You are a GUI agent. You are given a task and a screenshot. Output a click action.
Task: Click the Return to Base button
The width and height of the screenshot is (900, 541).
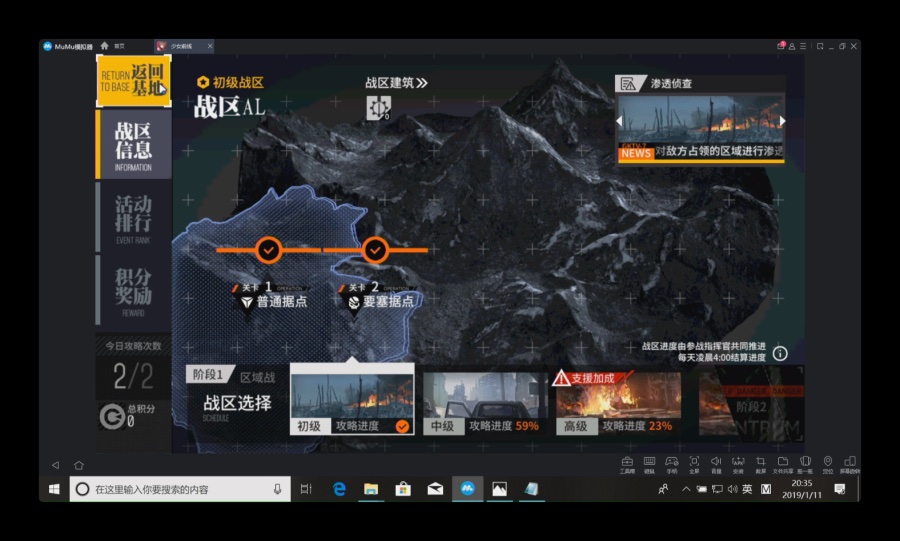[133, 81]
